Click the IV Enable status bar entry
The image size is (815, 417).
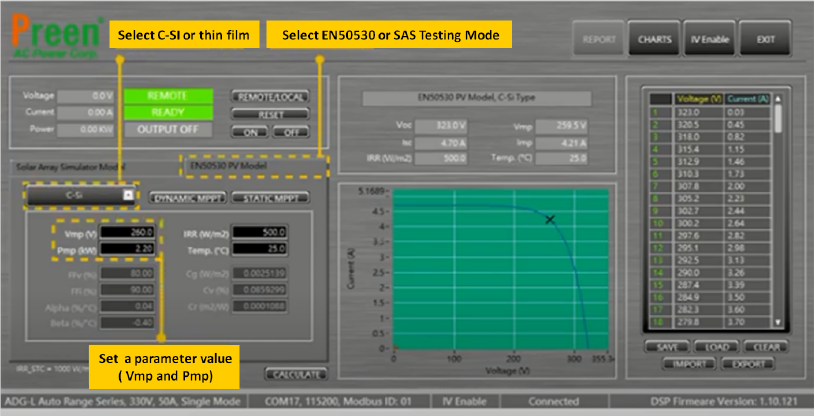465,401
